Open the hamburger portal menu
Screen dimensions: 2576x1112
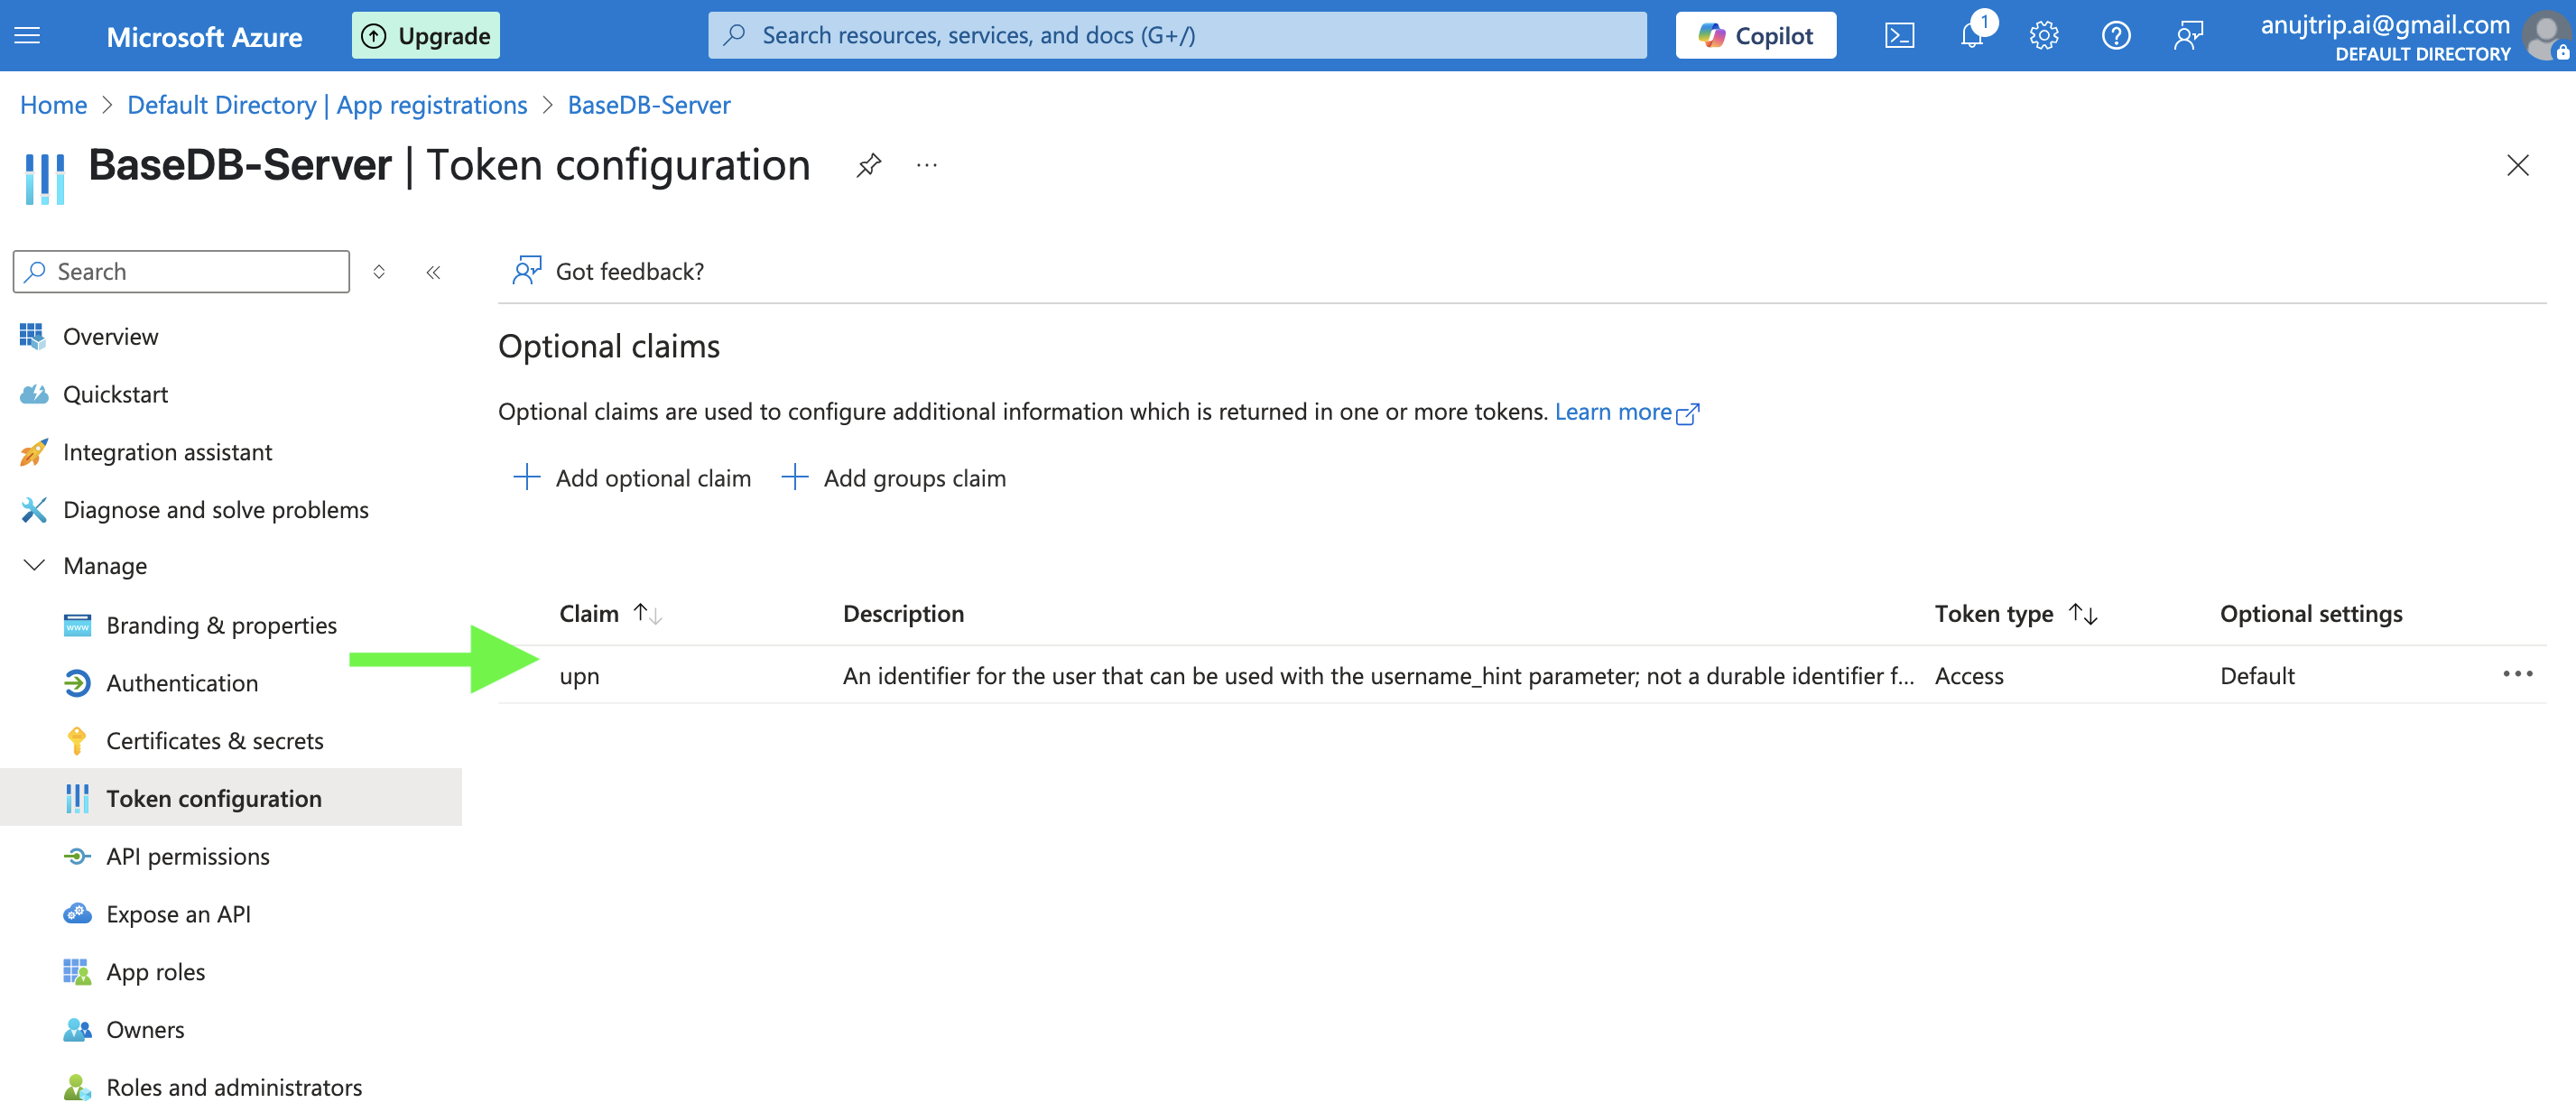tap(28, 36)
